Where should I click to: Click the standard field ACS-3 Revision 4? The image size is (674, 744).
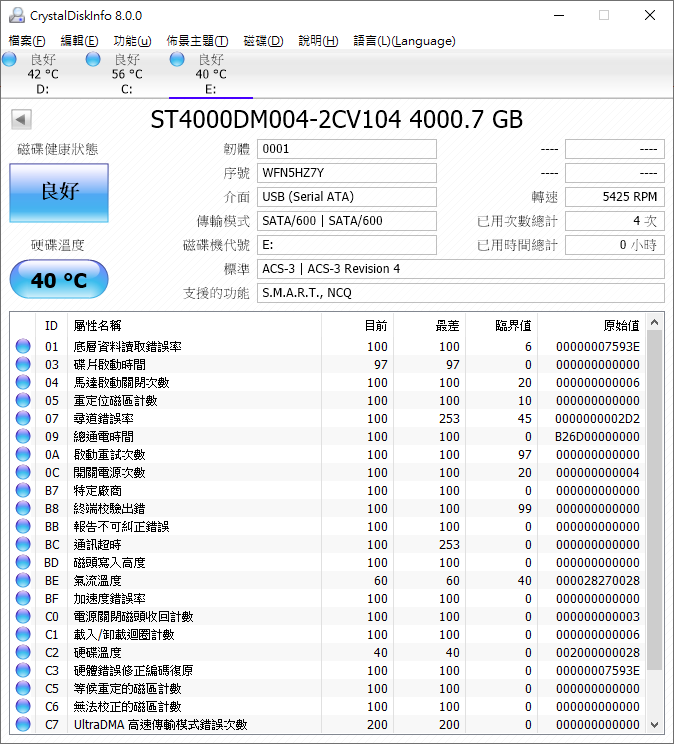tap(461, 269)
